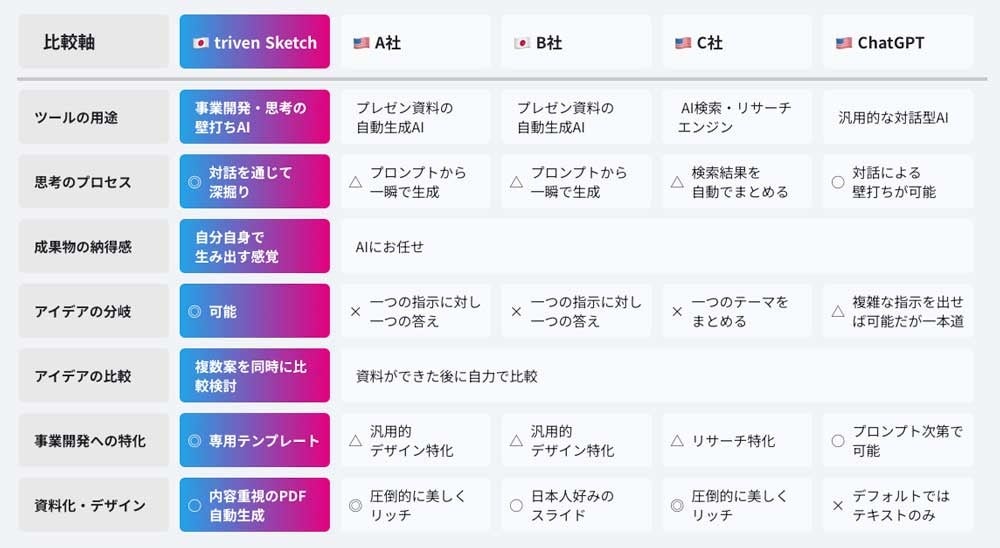The width and height of the screenshot is (1000, 548).
Task: Click the 思考のプロセス row label
Action: [x=94, y=182]
